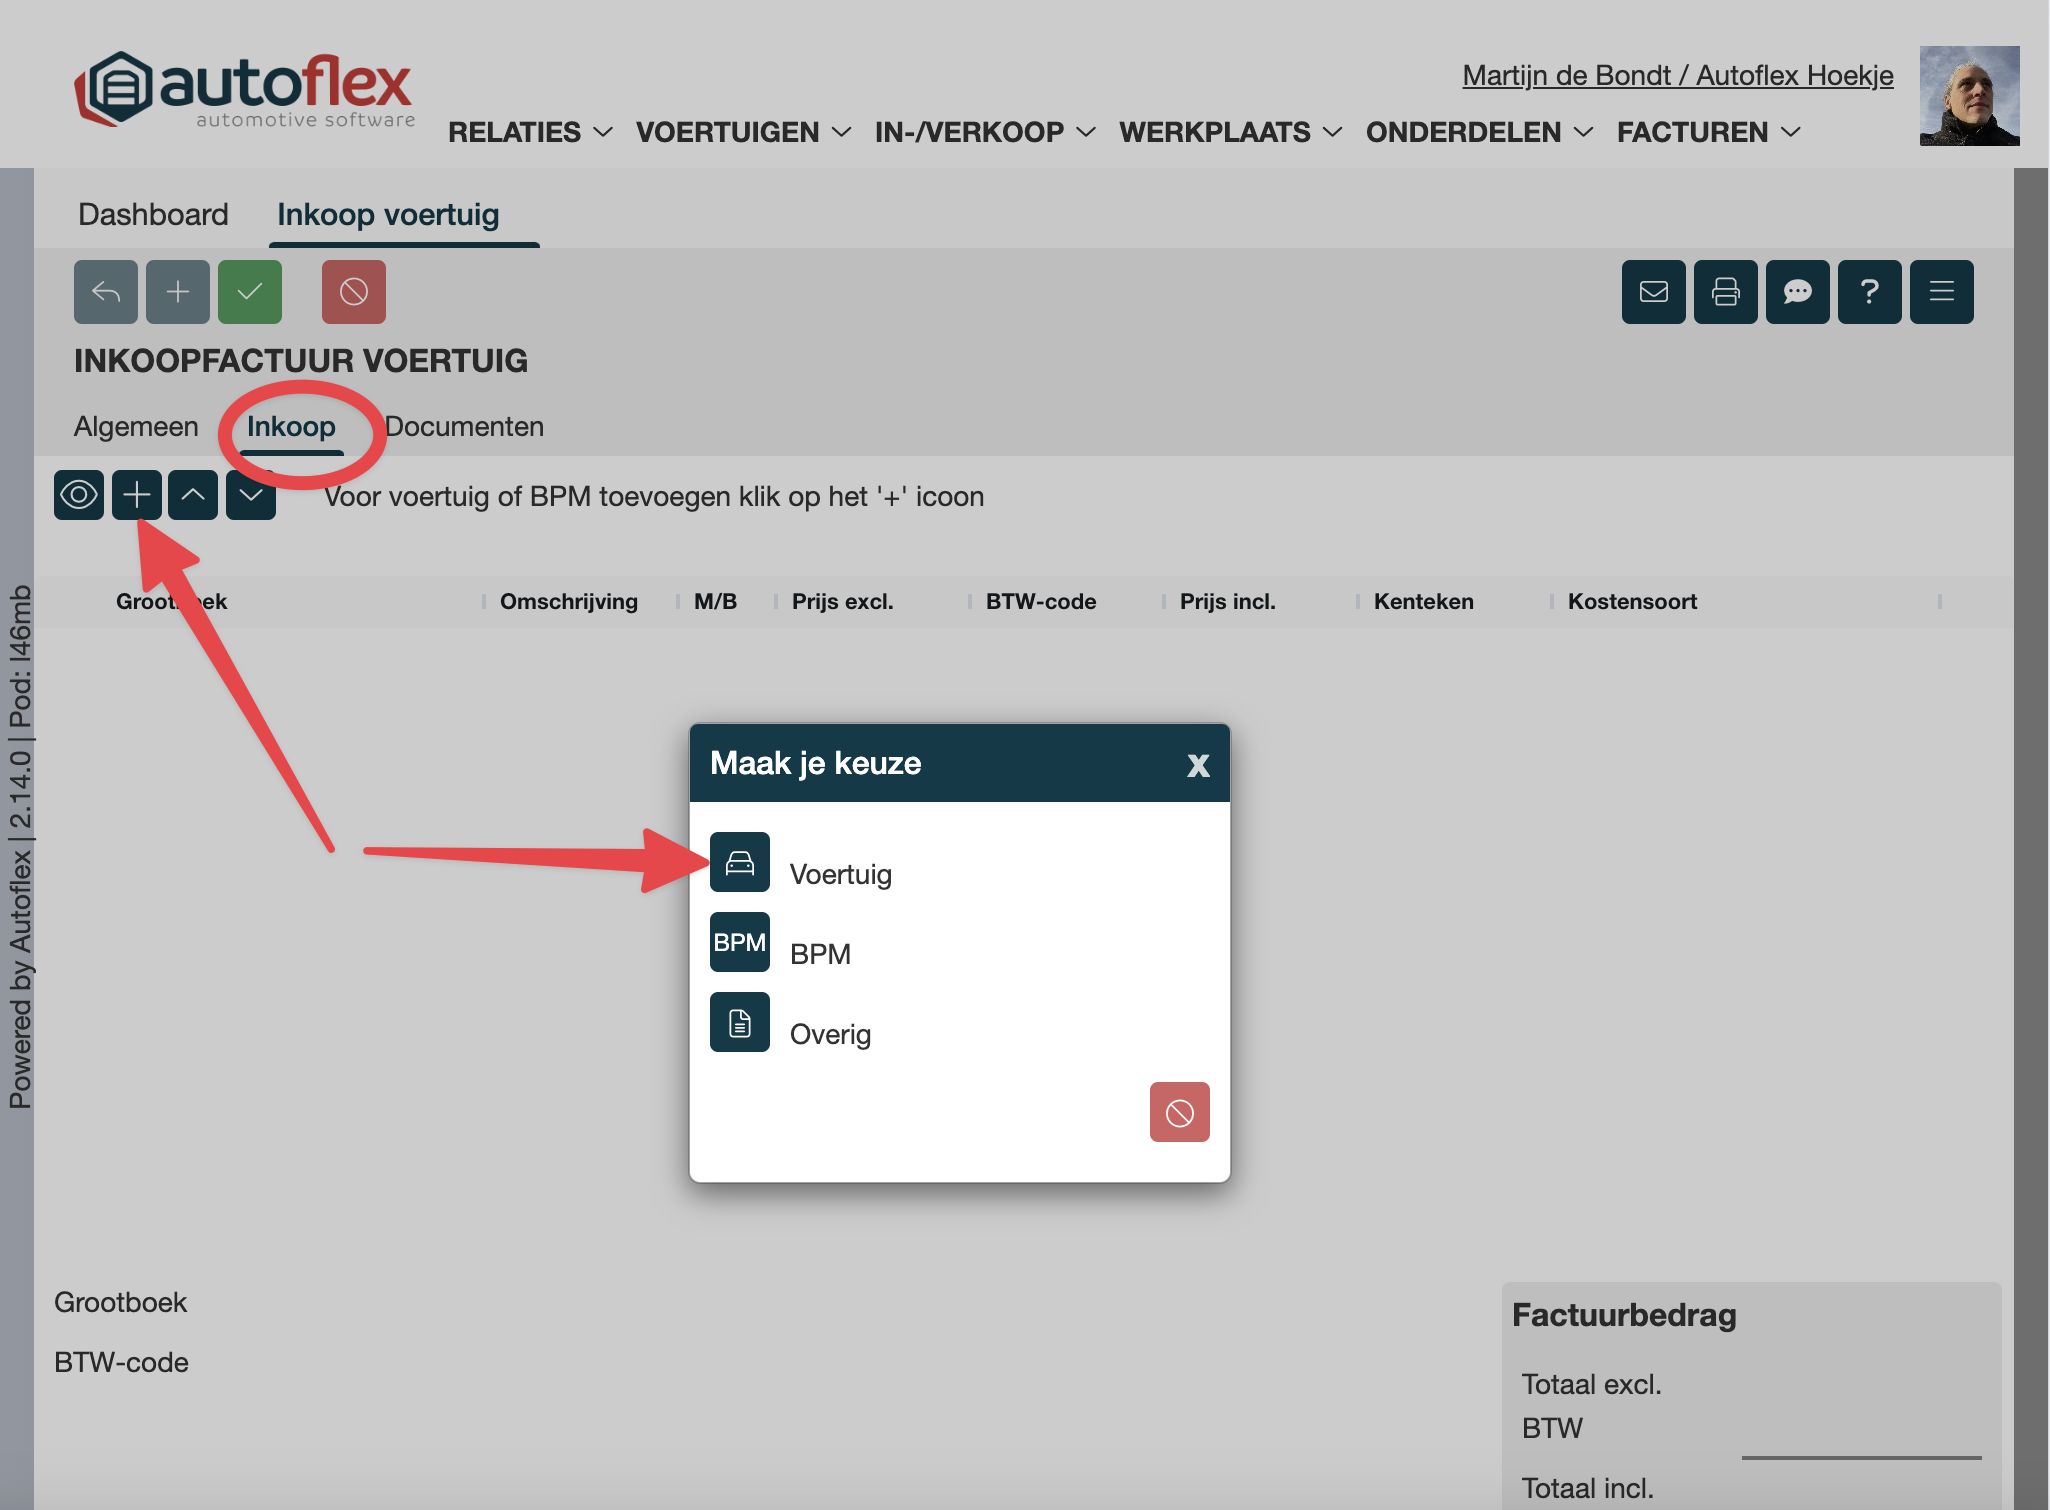Click the question mark help icon

[1869, 292]
